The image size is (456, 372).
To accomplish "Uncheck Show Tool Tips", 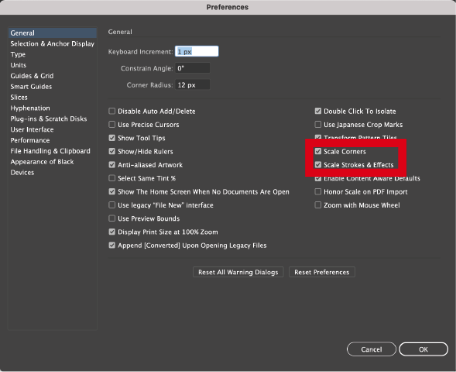I will [x=112, y=138].
